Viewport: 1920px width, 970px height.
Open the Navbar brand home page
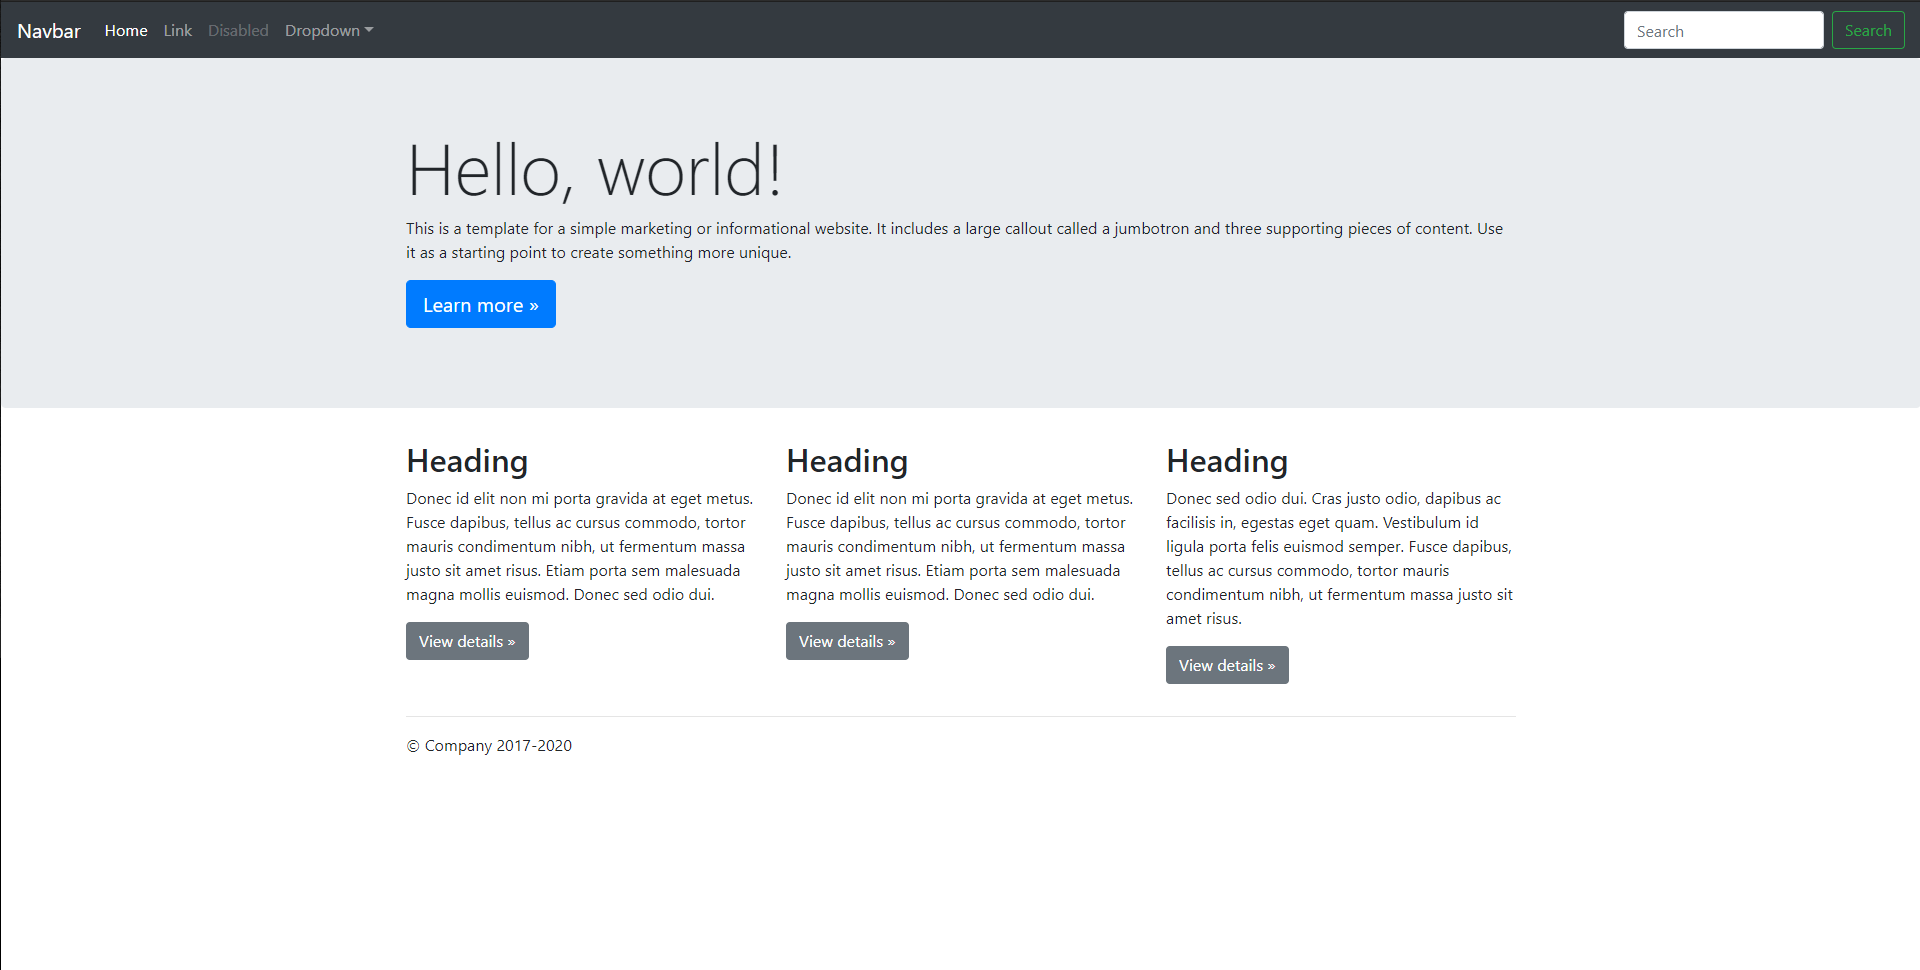pos(48,30)
